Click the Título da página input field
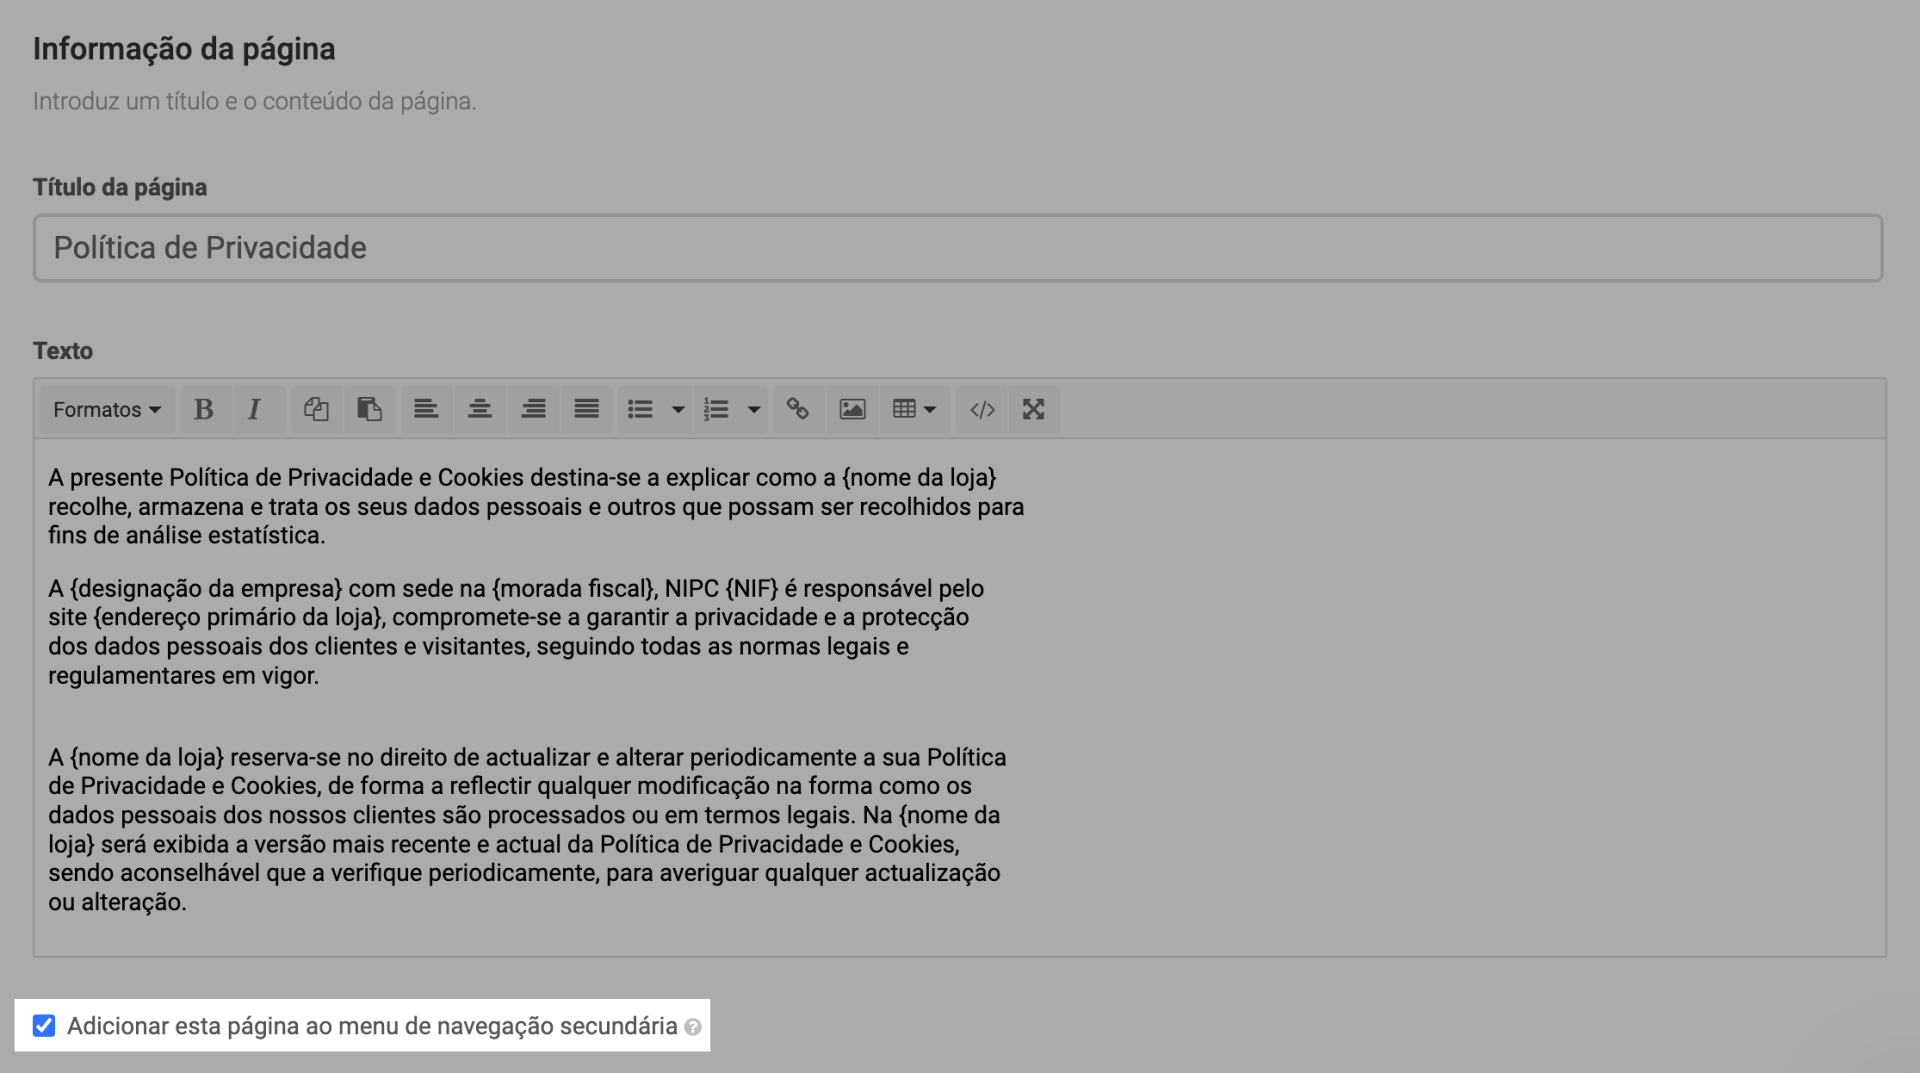Screen dimensions: 1920x1073 [x=957, y=248]
